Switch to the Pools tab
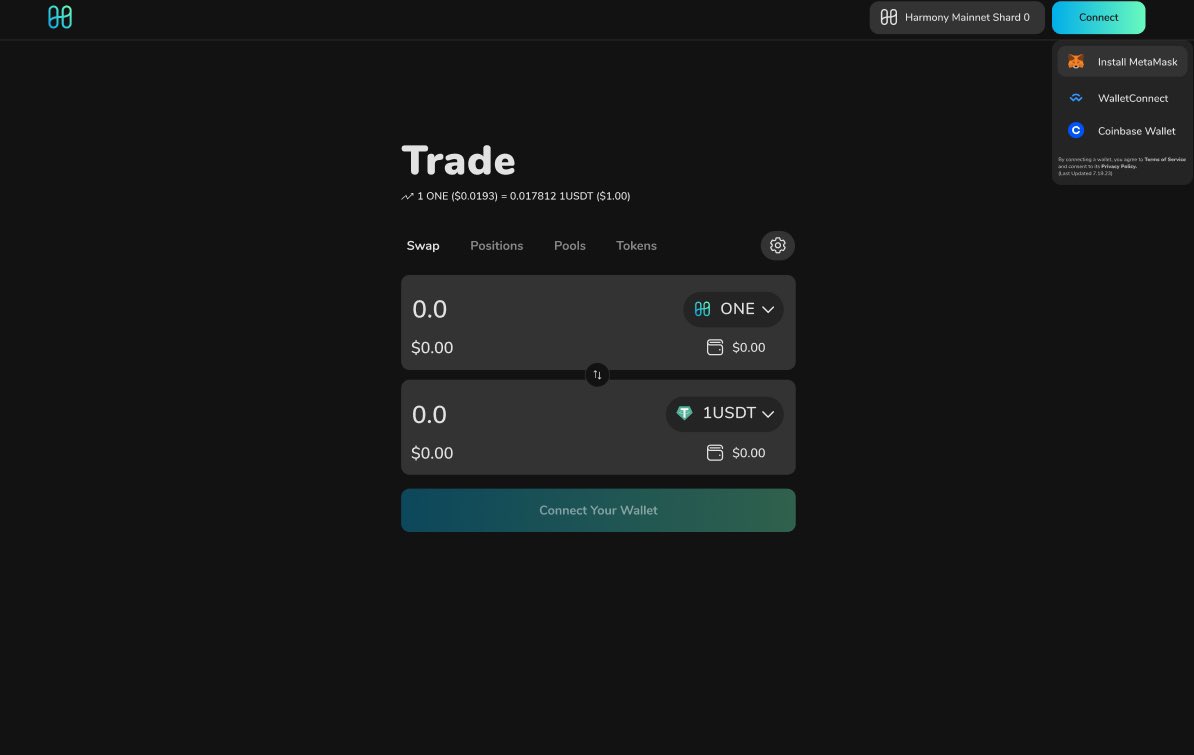The width and height of the screenshot is (1194, 755). 570,245
